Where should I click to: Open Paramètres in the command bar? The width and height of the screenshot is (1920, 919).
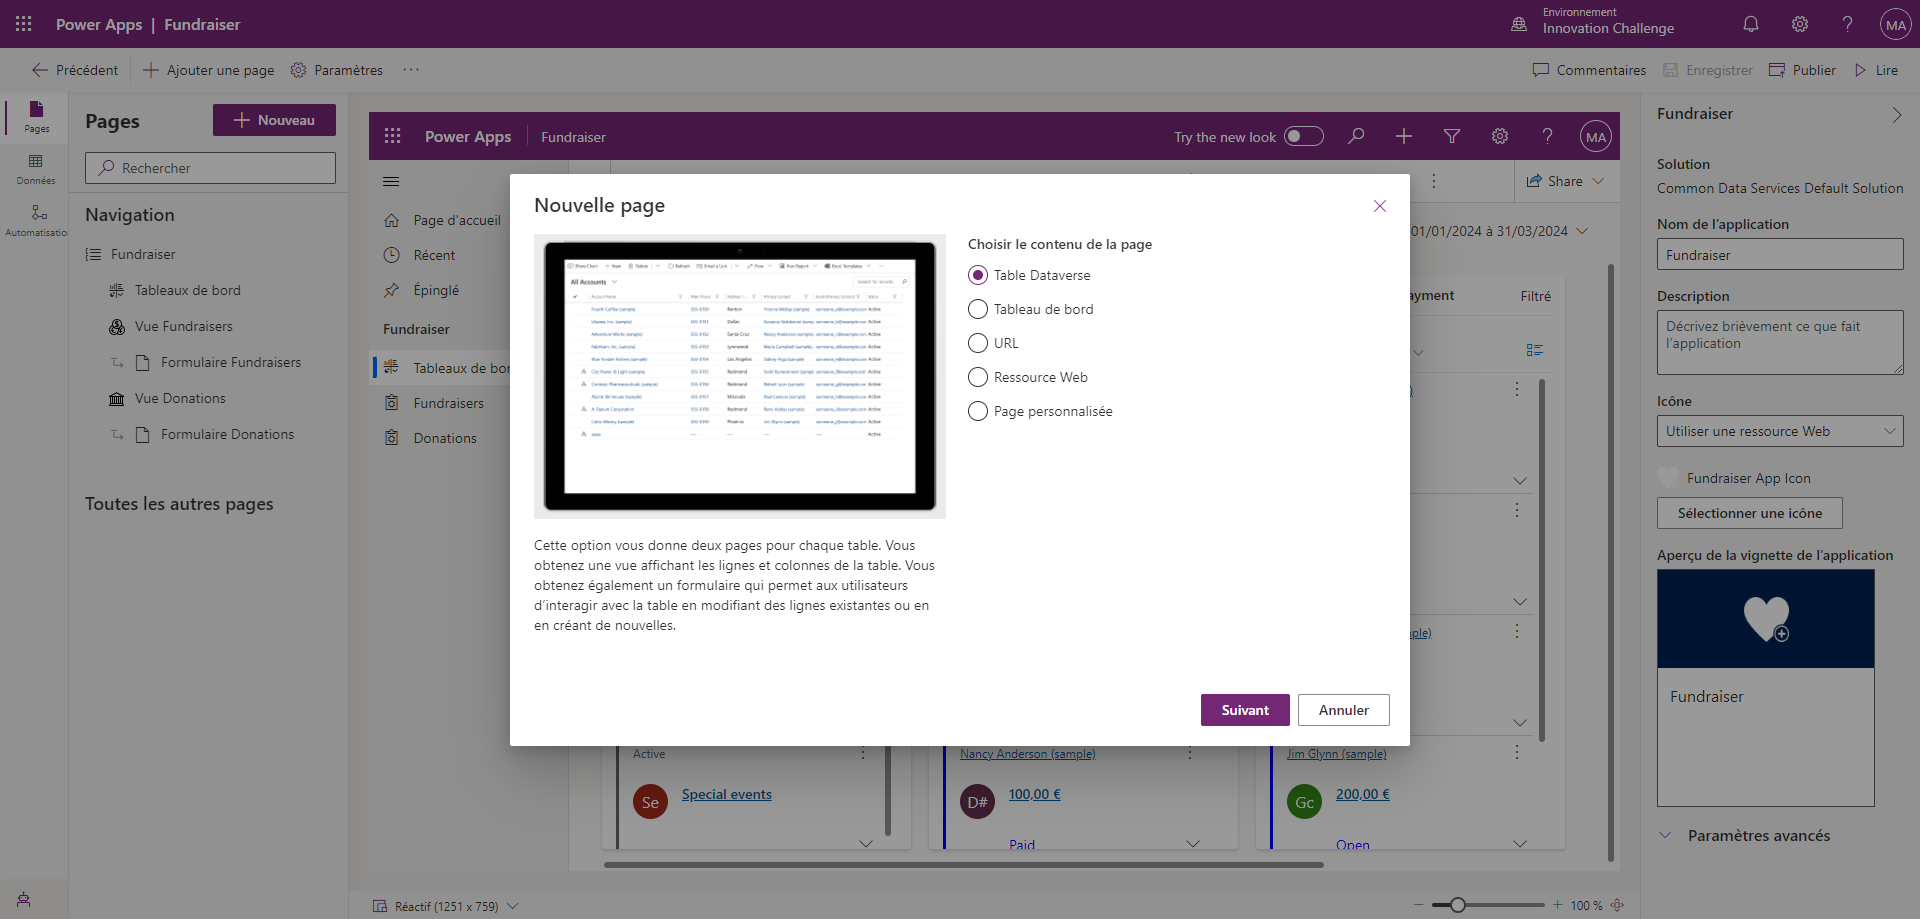point(337,70)
